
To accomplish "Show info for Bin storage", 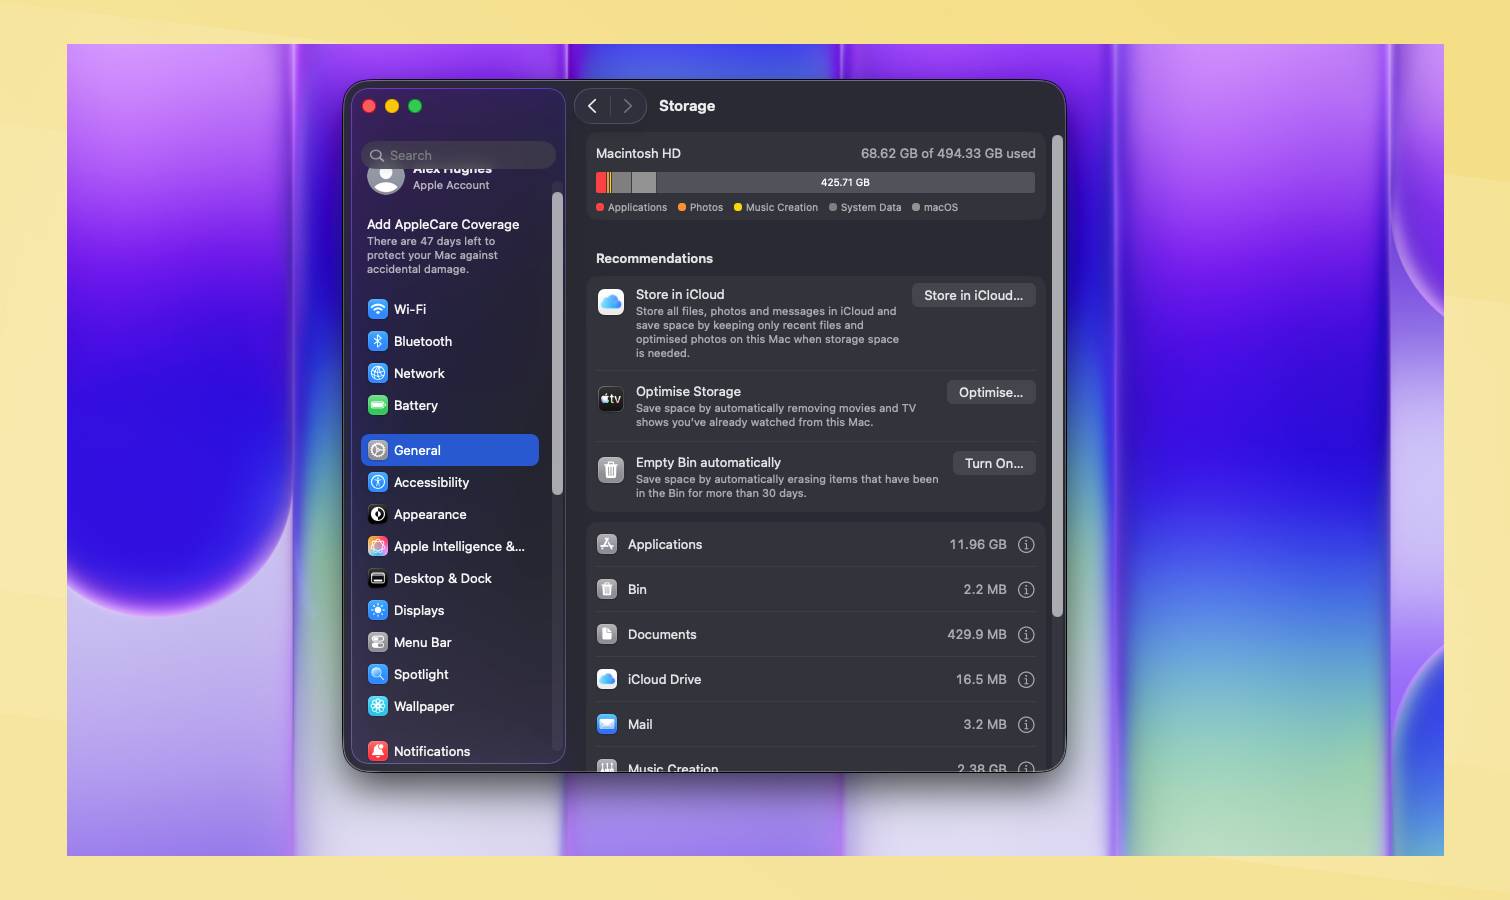I will click(x=1026, y=590).
